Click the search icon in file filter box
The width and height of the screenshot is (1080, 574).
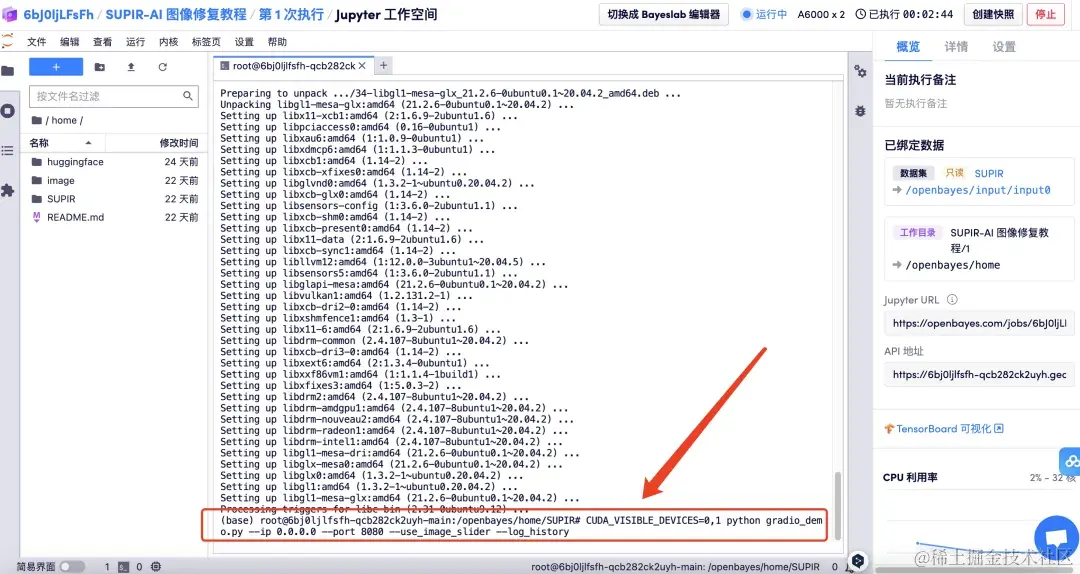tap(187, 96)
